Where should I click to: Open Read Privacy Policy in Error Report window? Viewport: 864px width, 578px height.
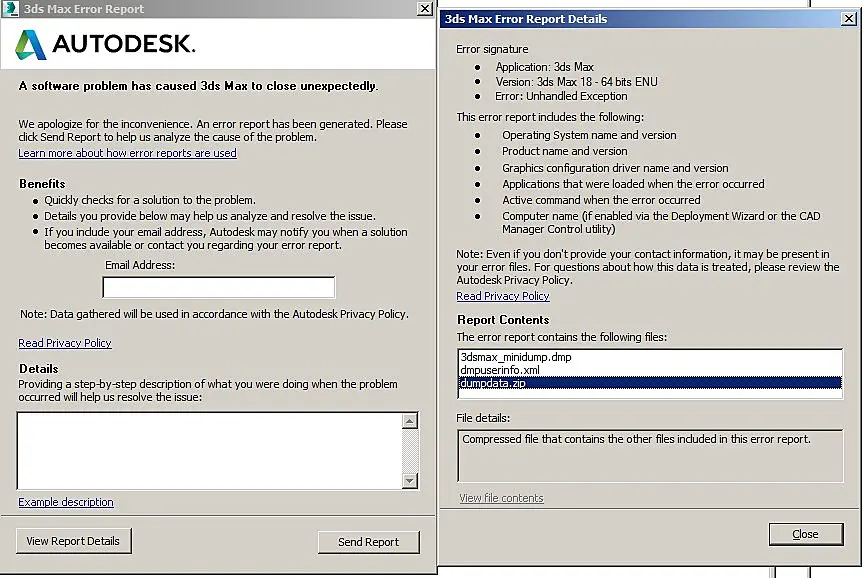(x=65, y=343)
